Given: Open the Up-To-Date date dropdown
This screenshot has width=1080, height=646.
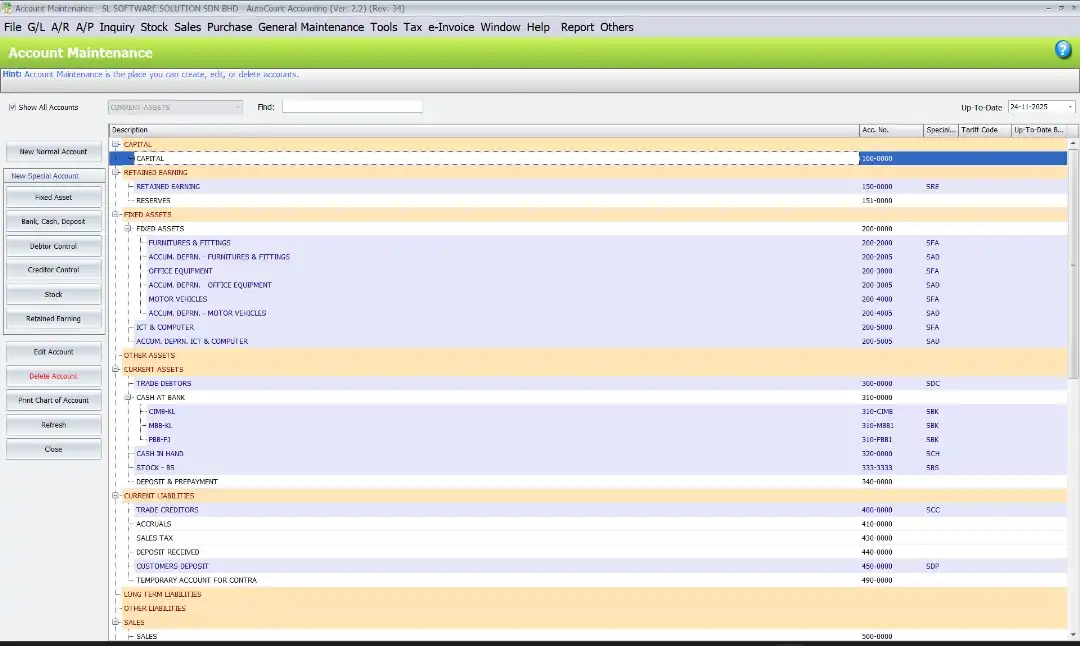Looking at the screenshot, I should coord(1070,107).
